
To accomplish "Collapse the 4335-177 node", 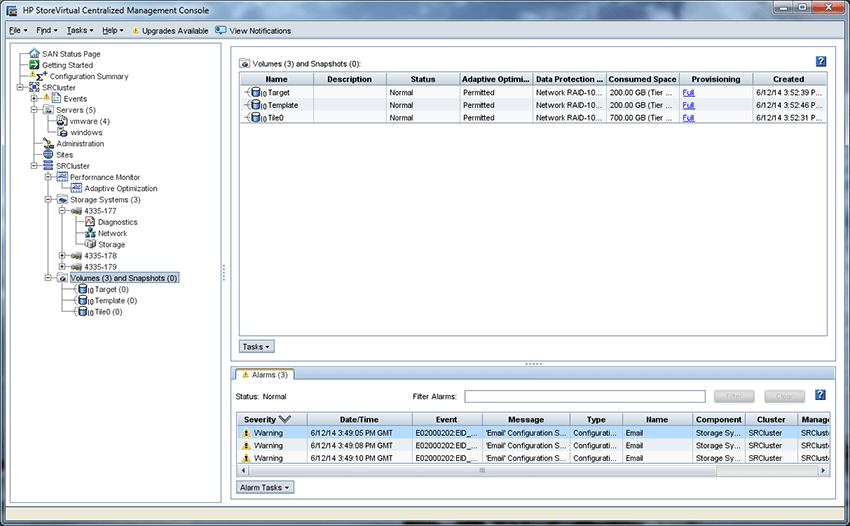I will tap(62, 211).
